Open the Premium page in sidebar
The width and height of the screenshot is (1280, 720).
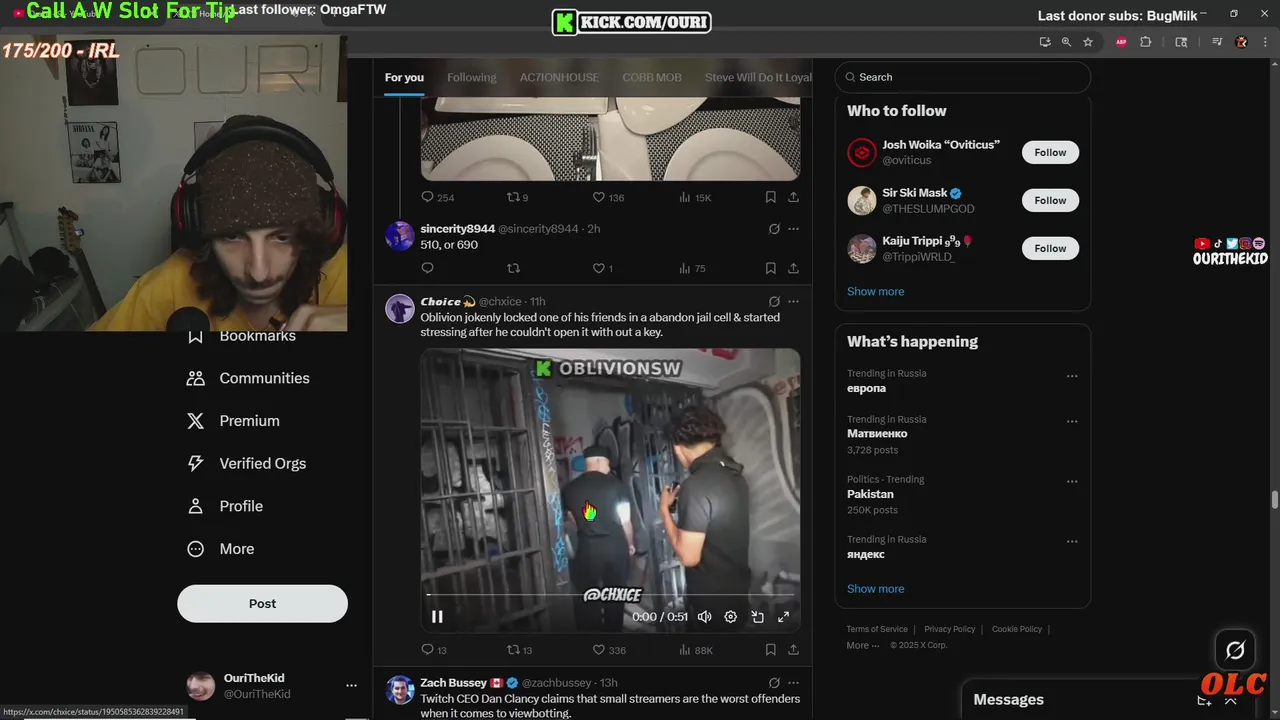pos(233,421)
